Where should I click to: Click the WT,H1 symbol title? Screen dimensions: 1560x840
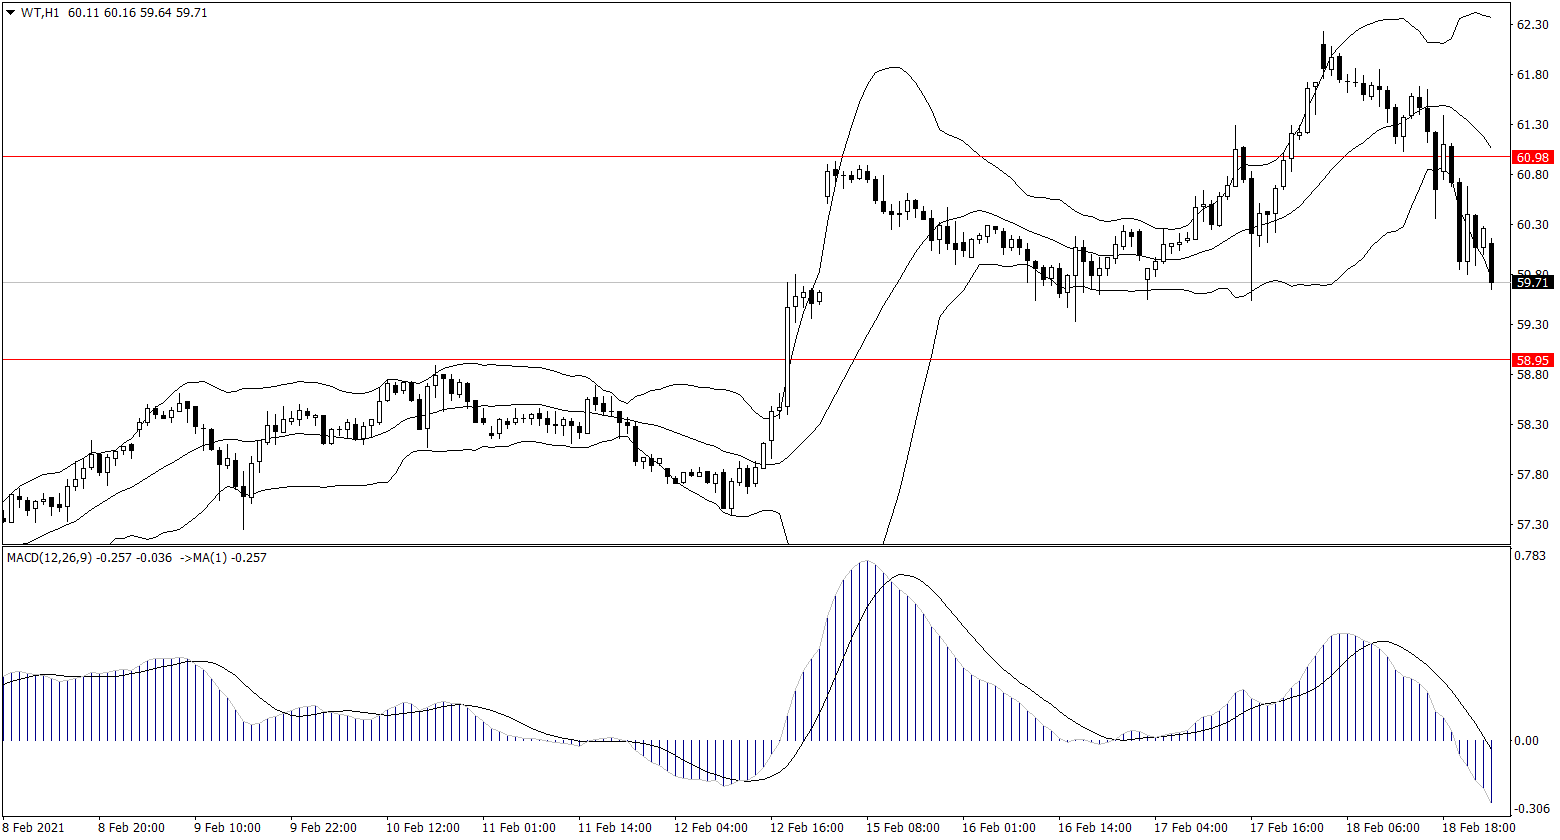[x=40, y=13]
